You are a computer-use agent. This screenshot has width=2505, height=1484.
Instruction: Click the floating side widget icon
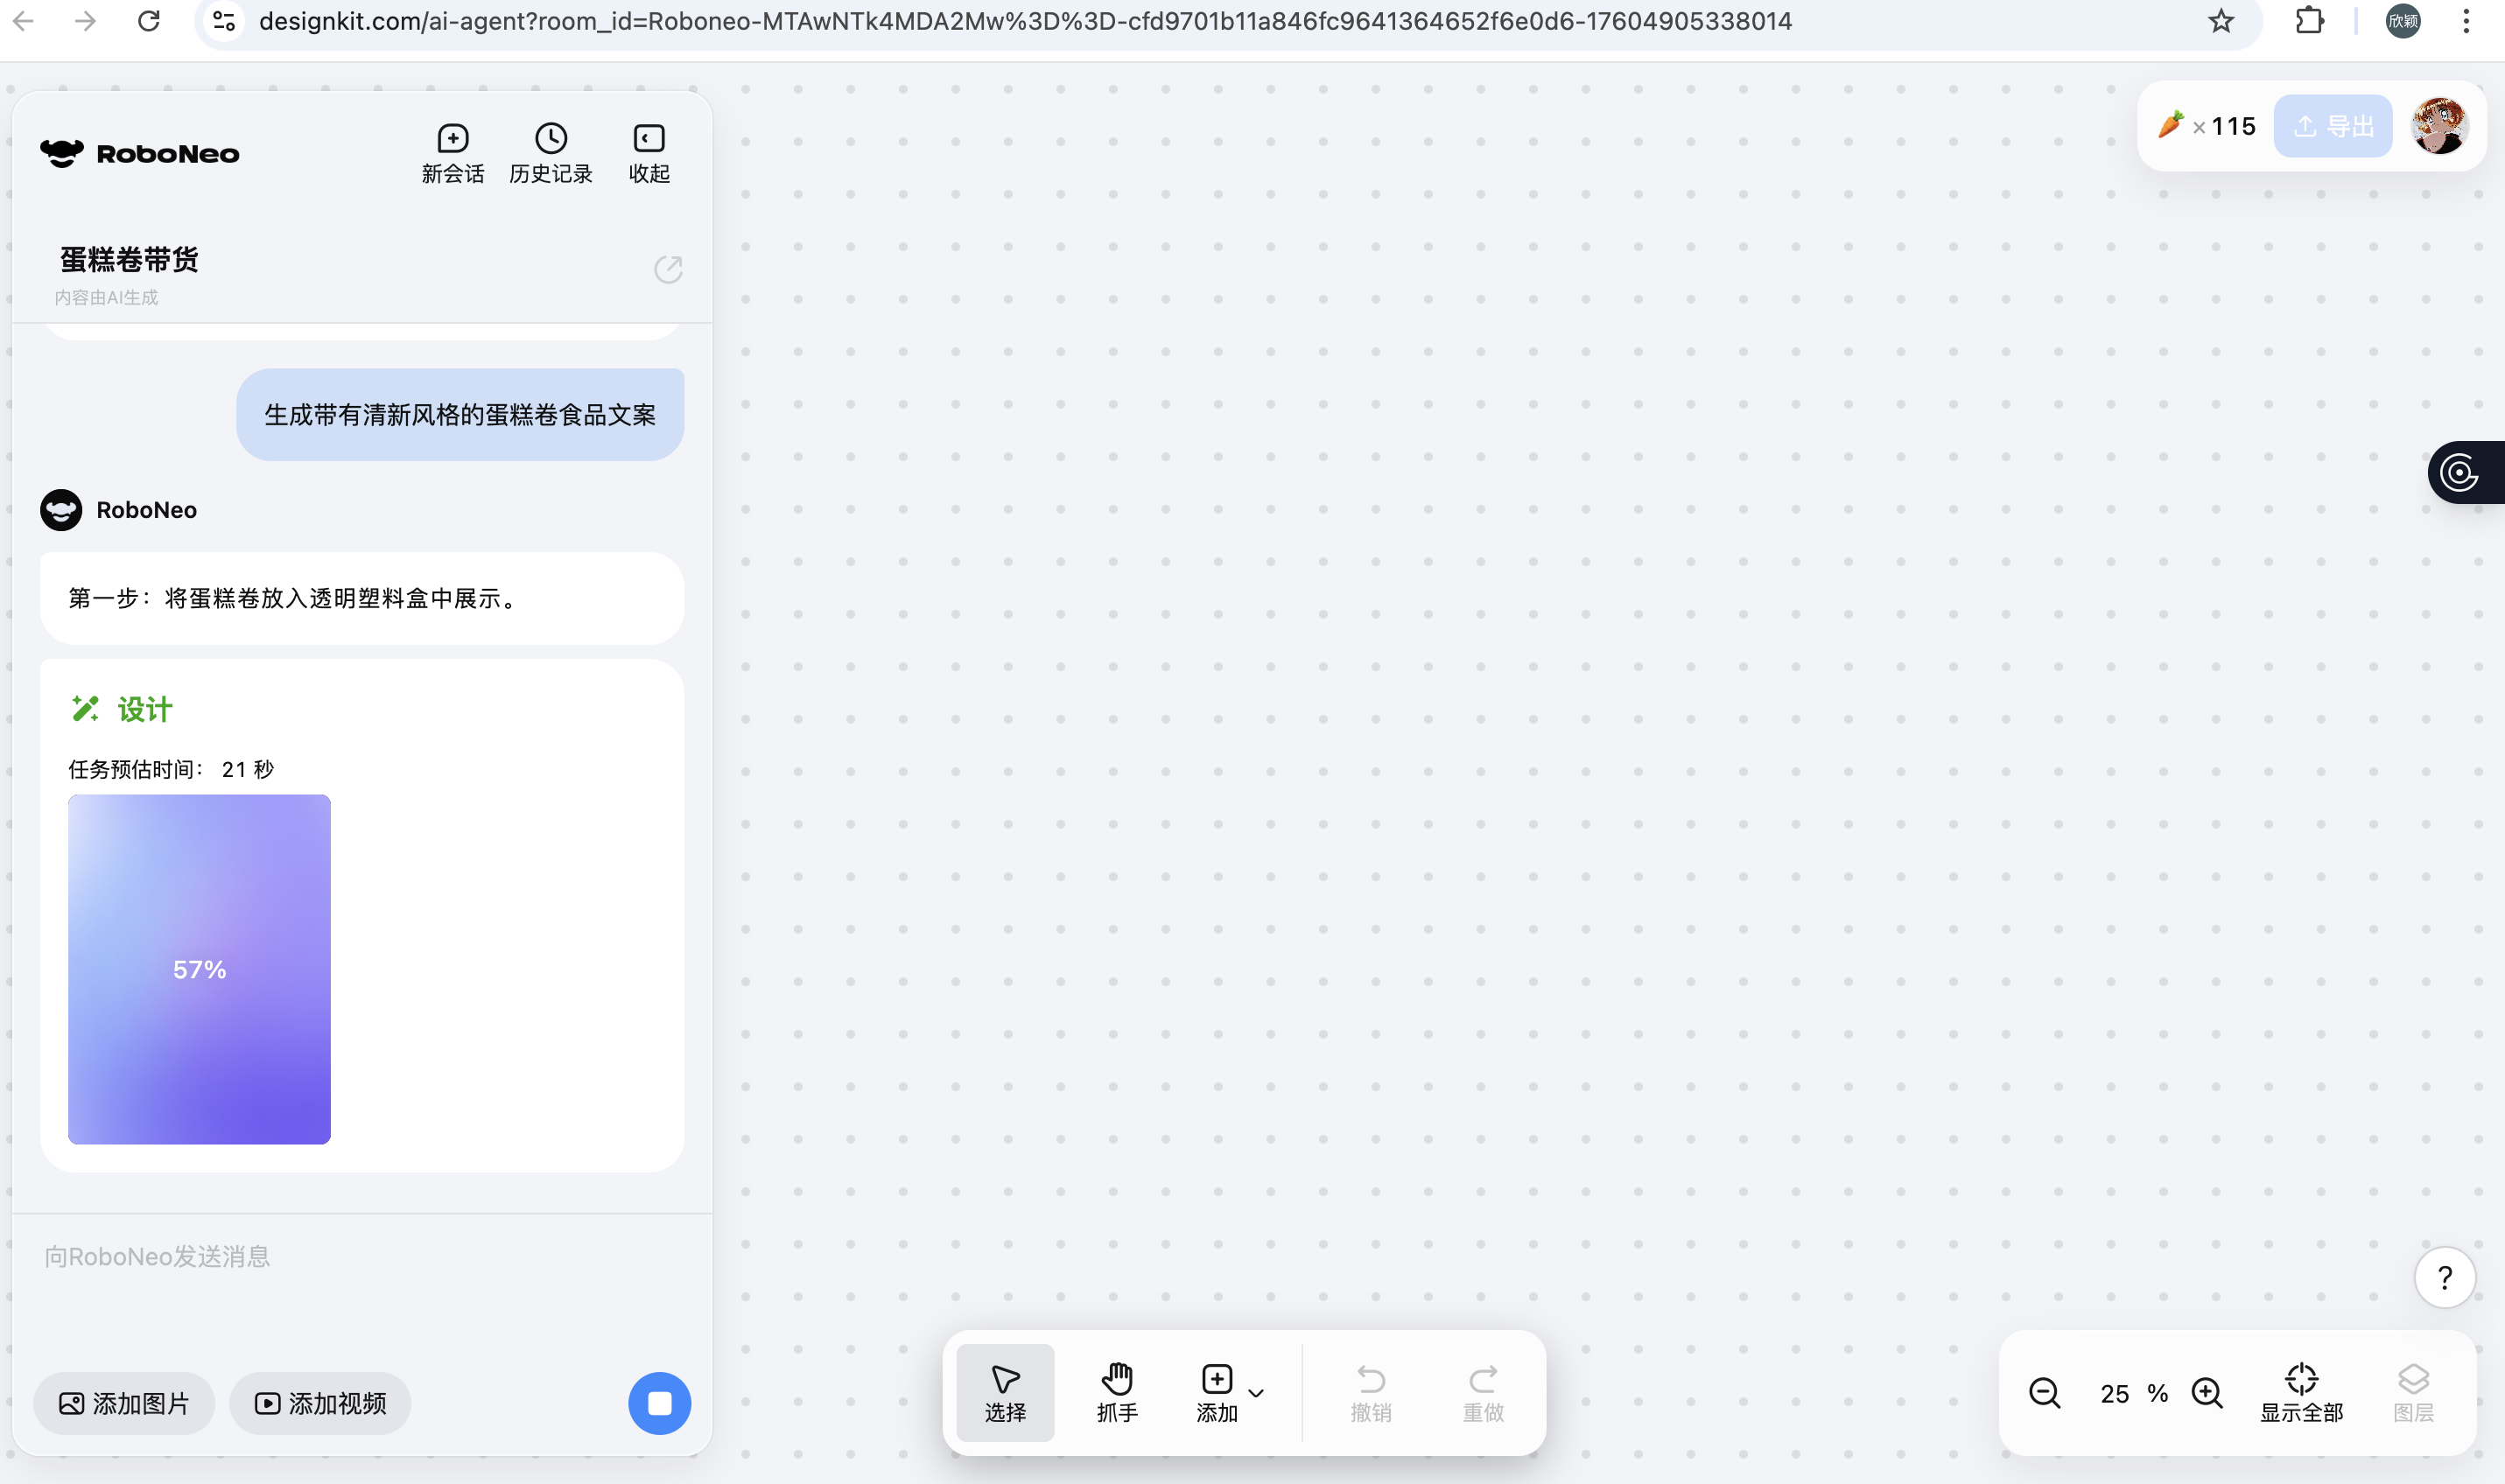click(x=2460, y=472)
